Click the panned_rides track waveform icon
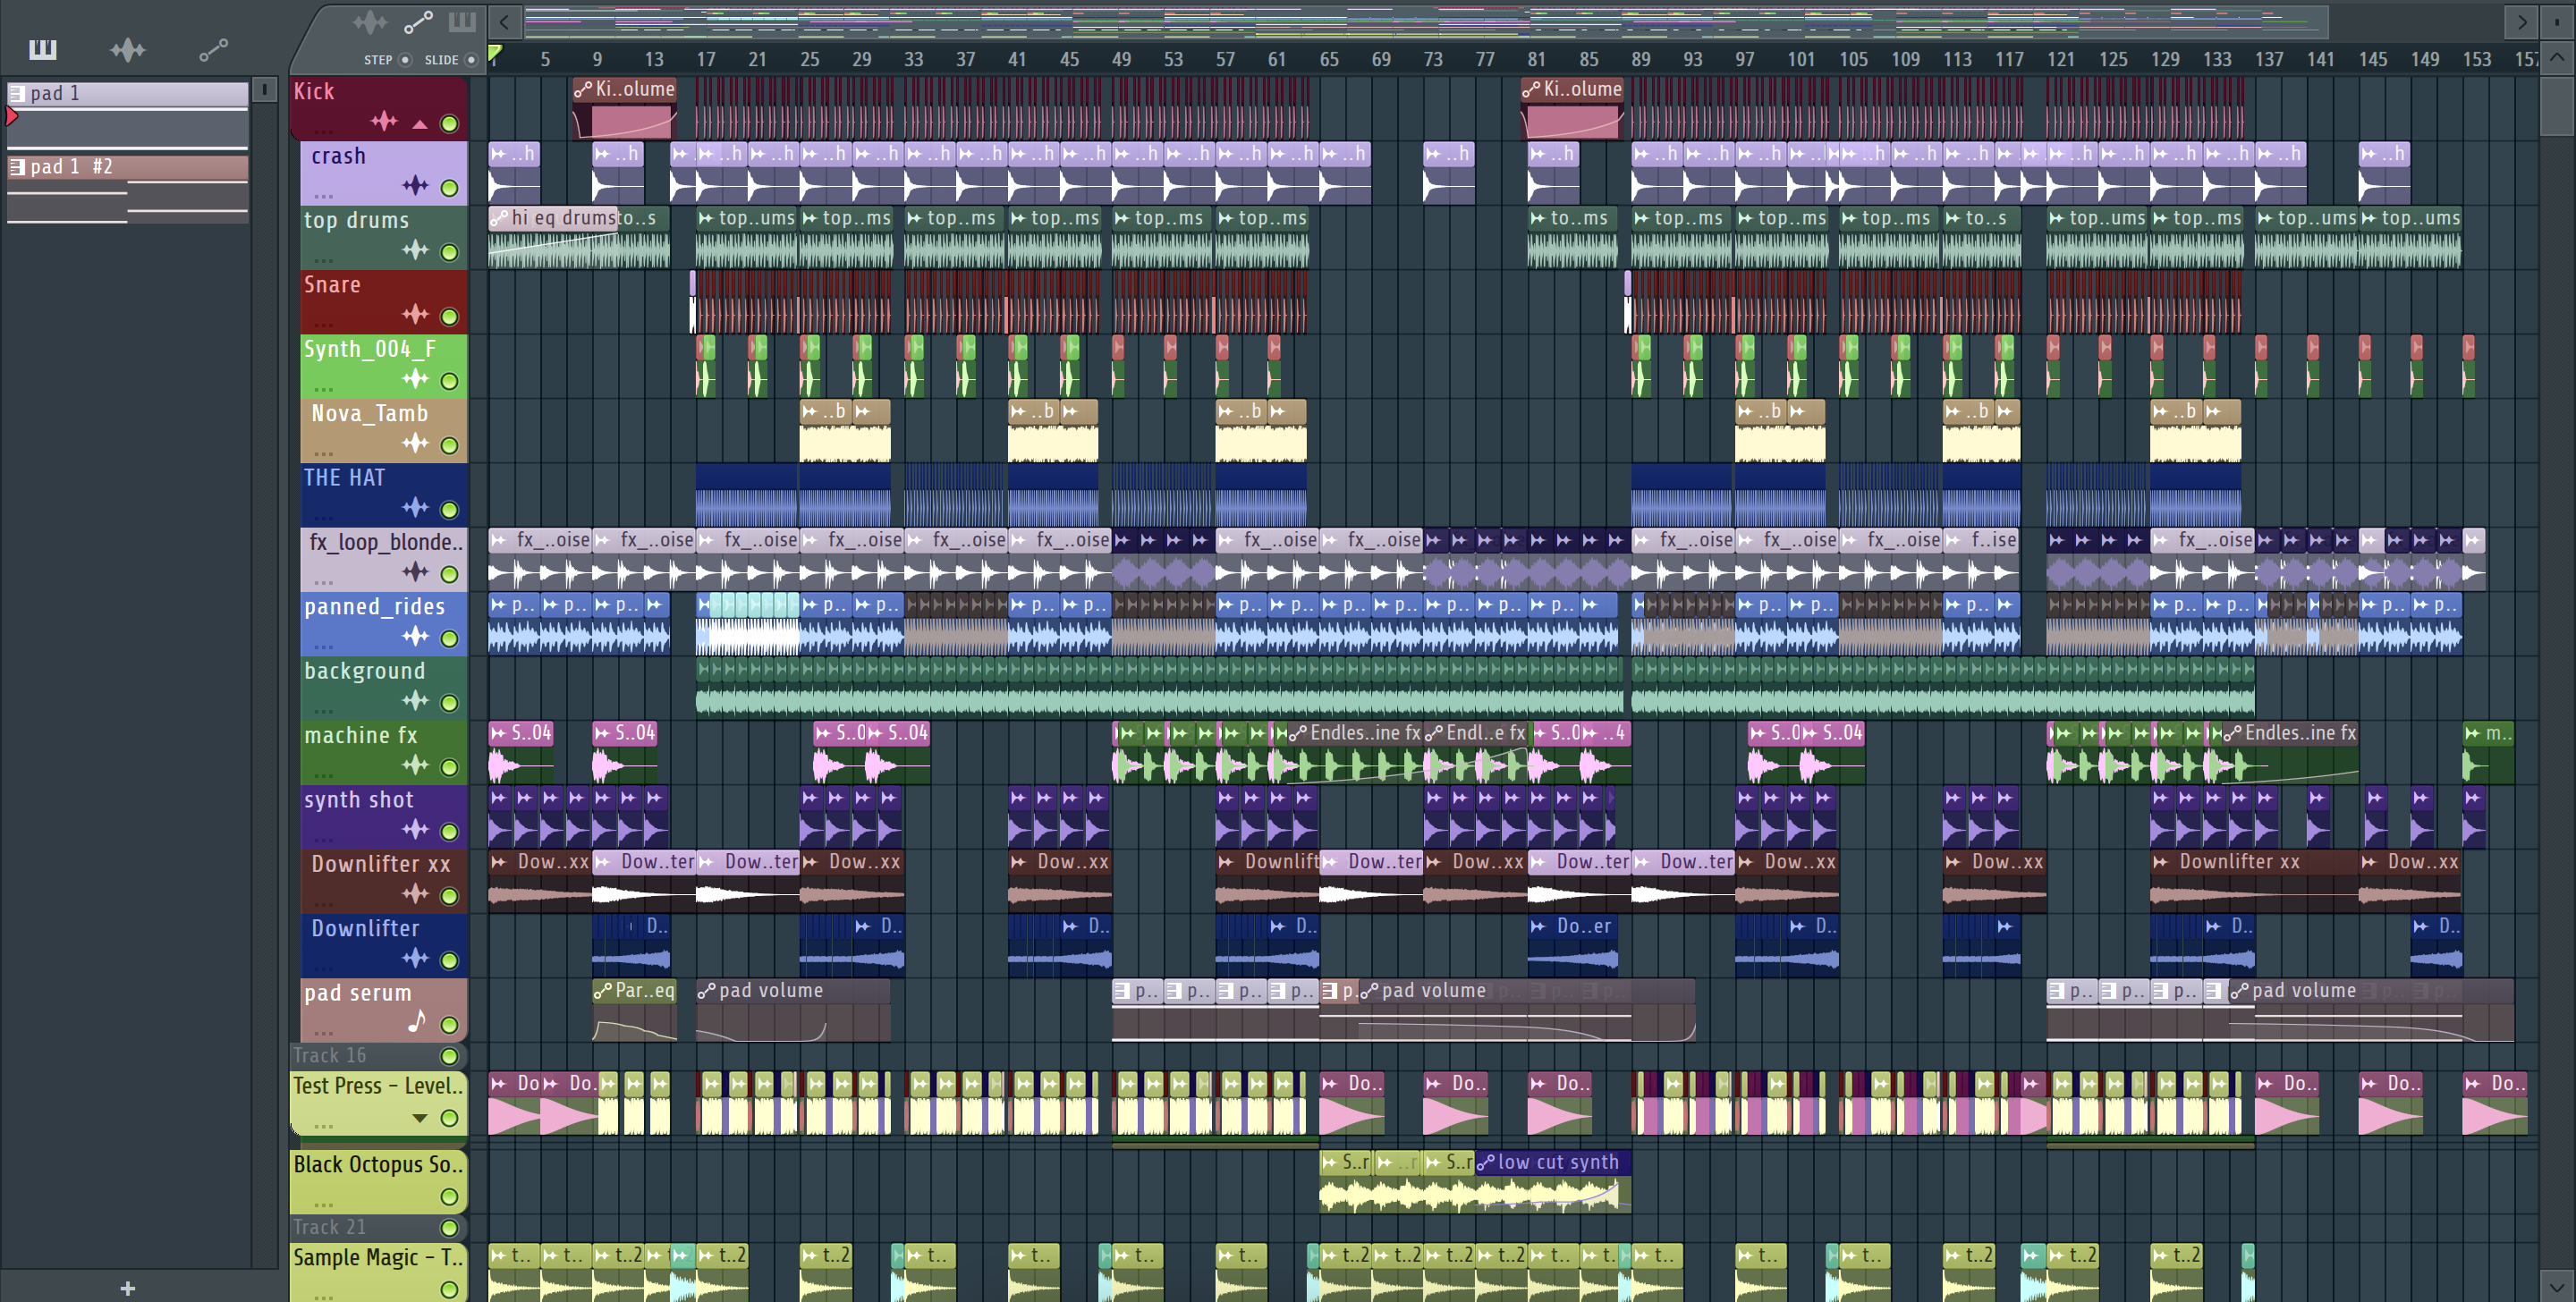This screenshot has width=2576, height=1302. pyautogui.click(x=415, y=636)
